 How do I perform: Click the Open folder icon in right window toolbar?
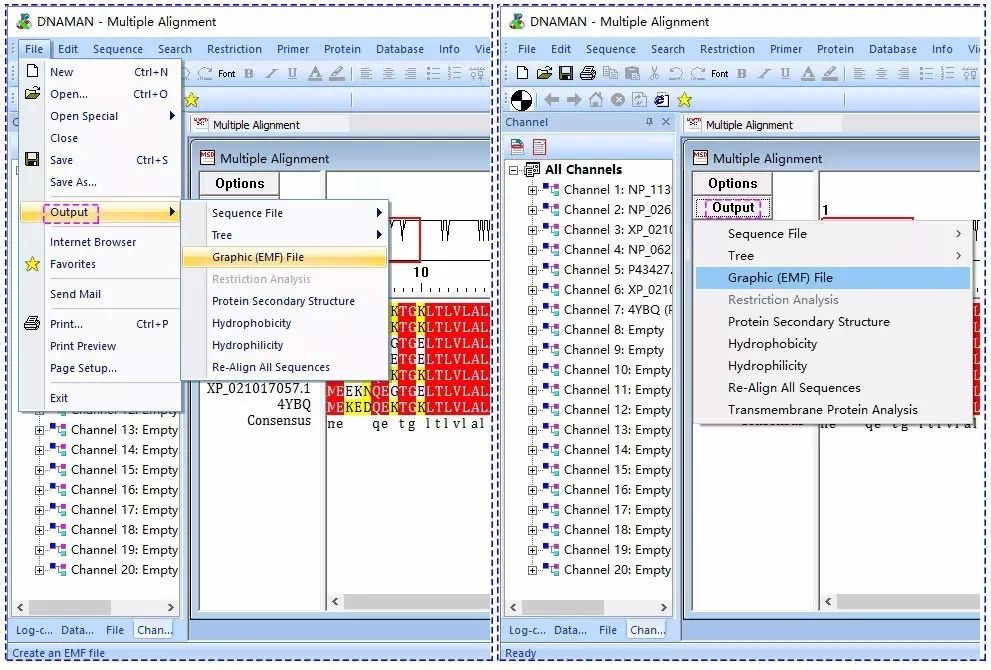coord(544,73)
